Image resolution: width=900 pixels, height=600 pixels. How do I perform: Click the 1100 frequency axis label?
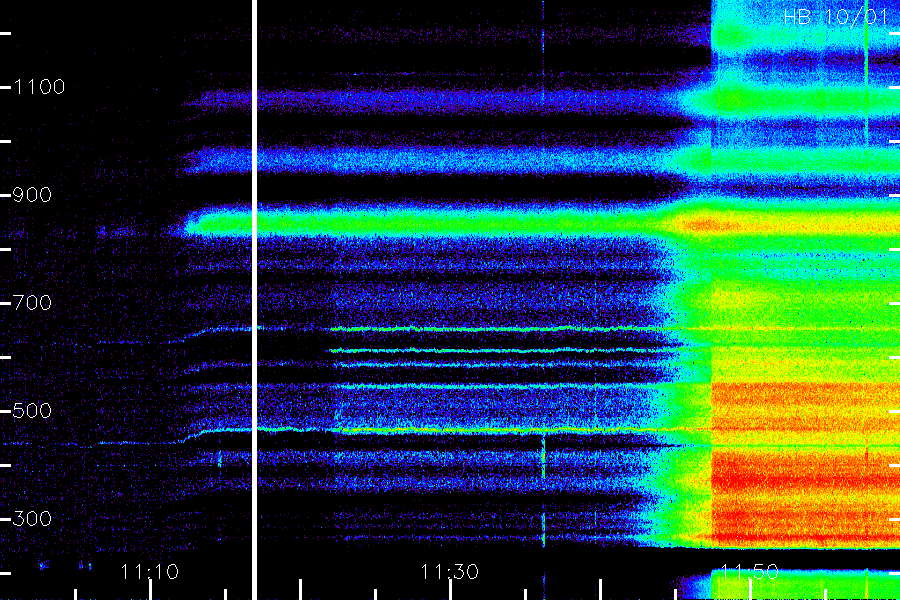pos(39,87)
